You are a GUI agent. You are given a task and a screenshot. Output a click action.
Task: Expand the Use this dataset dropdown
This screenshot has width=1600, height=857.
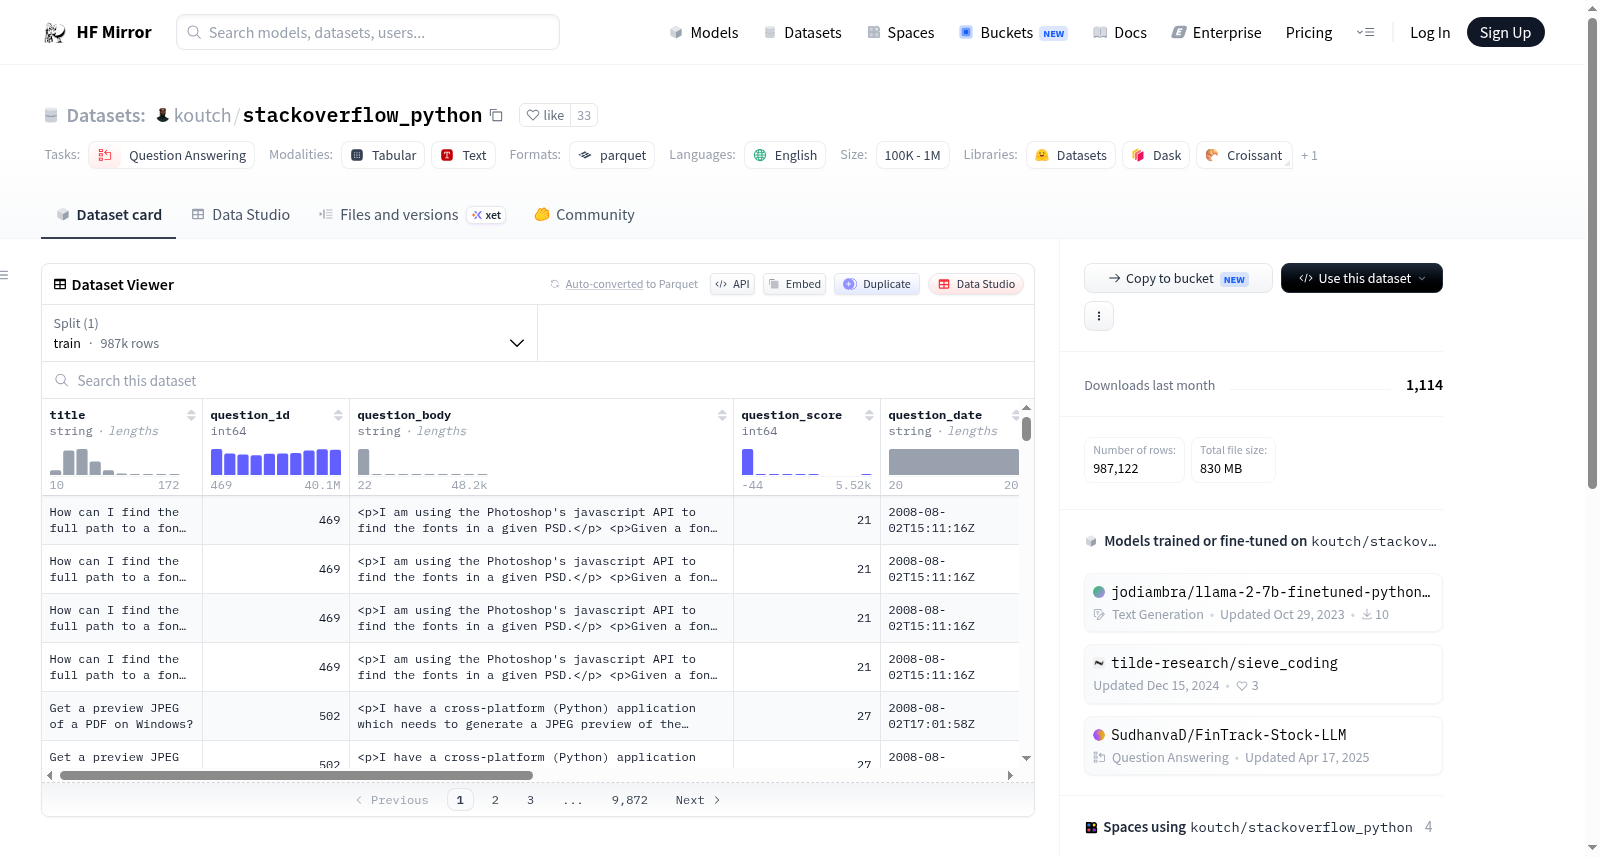(1362, 278)
